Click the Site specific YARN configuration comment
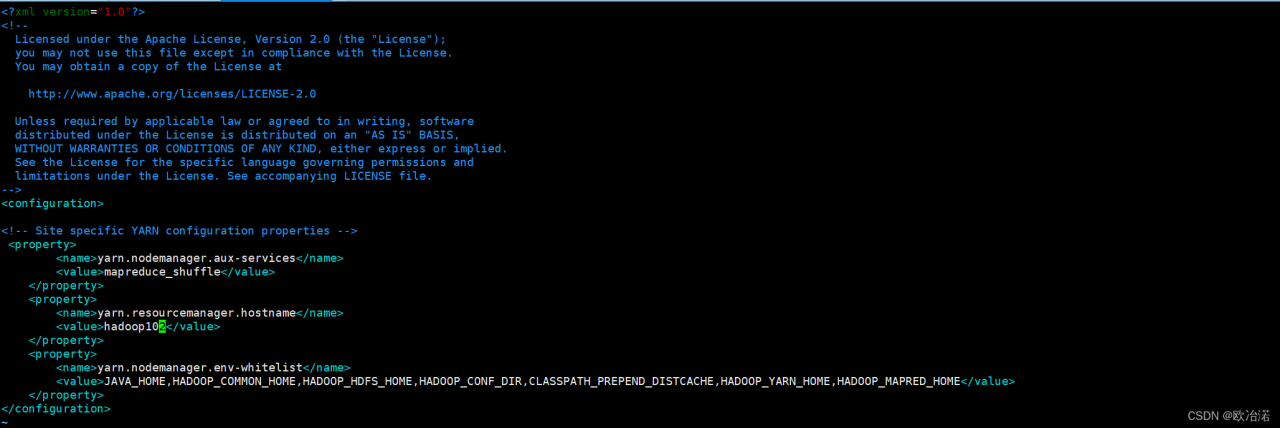Viewport: 1280px width, 428px height. pos(179,230)
